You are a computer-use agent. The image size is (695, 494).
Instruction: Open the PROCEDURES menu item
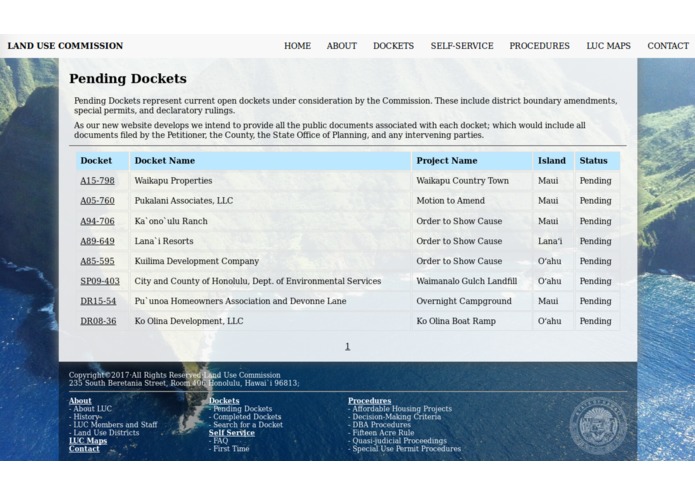(x=539, y=46)
